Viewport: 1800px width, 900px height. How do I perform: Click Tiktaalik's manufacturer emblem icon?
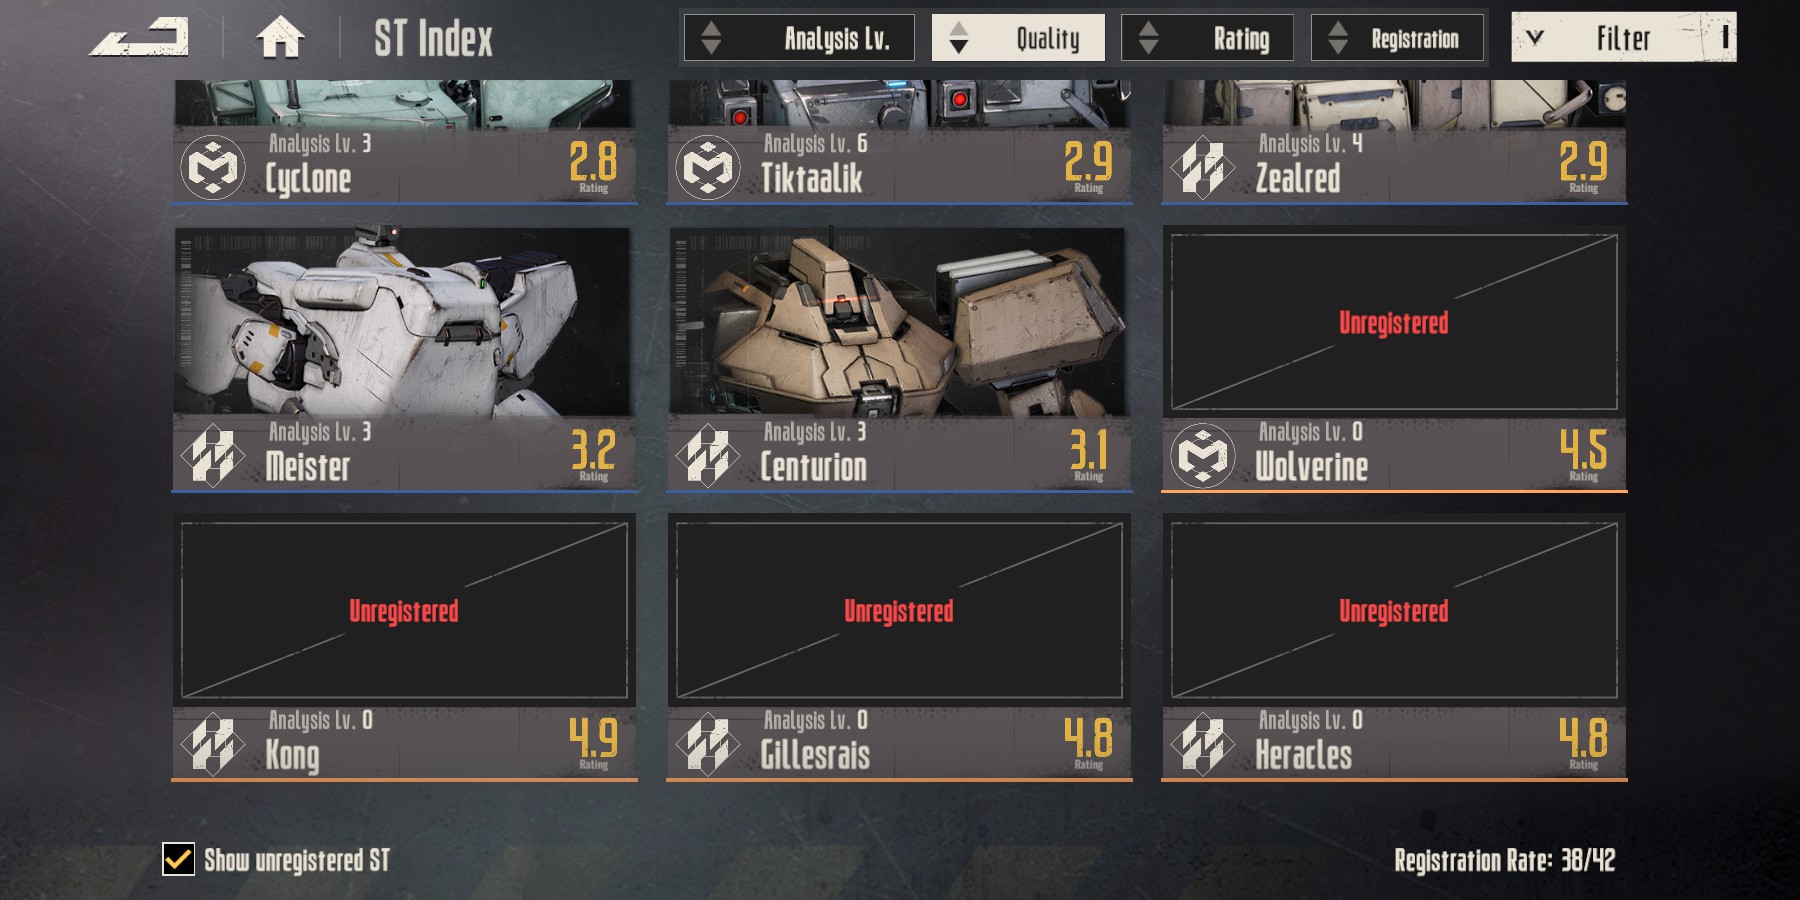coord(708,166)
